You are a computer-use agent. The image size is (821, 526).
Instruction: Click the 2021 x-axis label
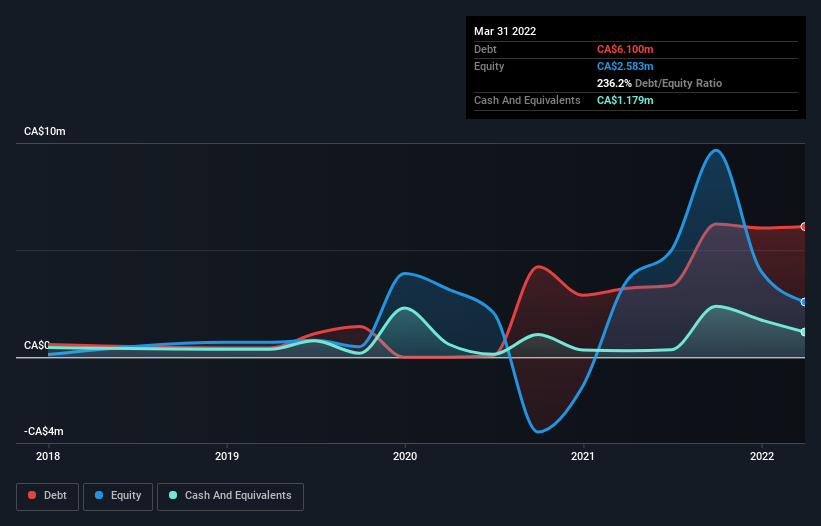tap(583, 456)
